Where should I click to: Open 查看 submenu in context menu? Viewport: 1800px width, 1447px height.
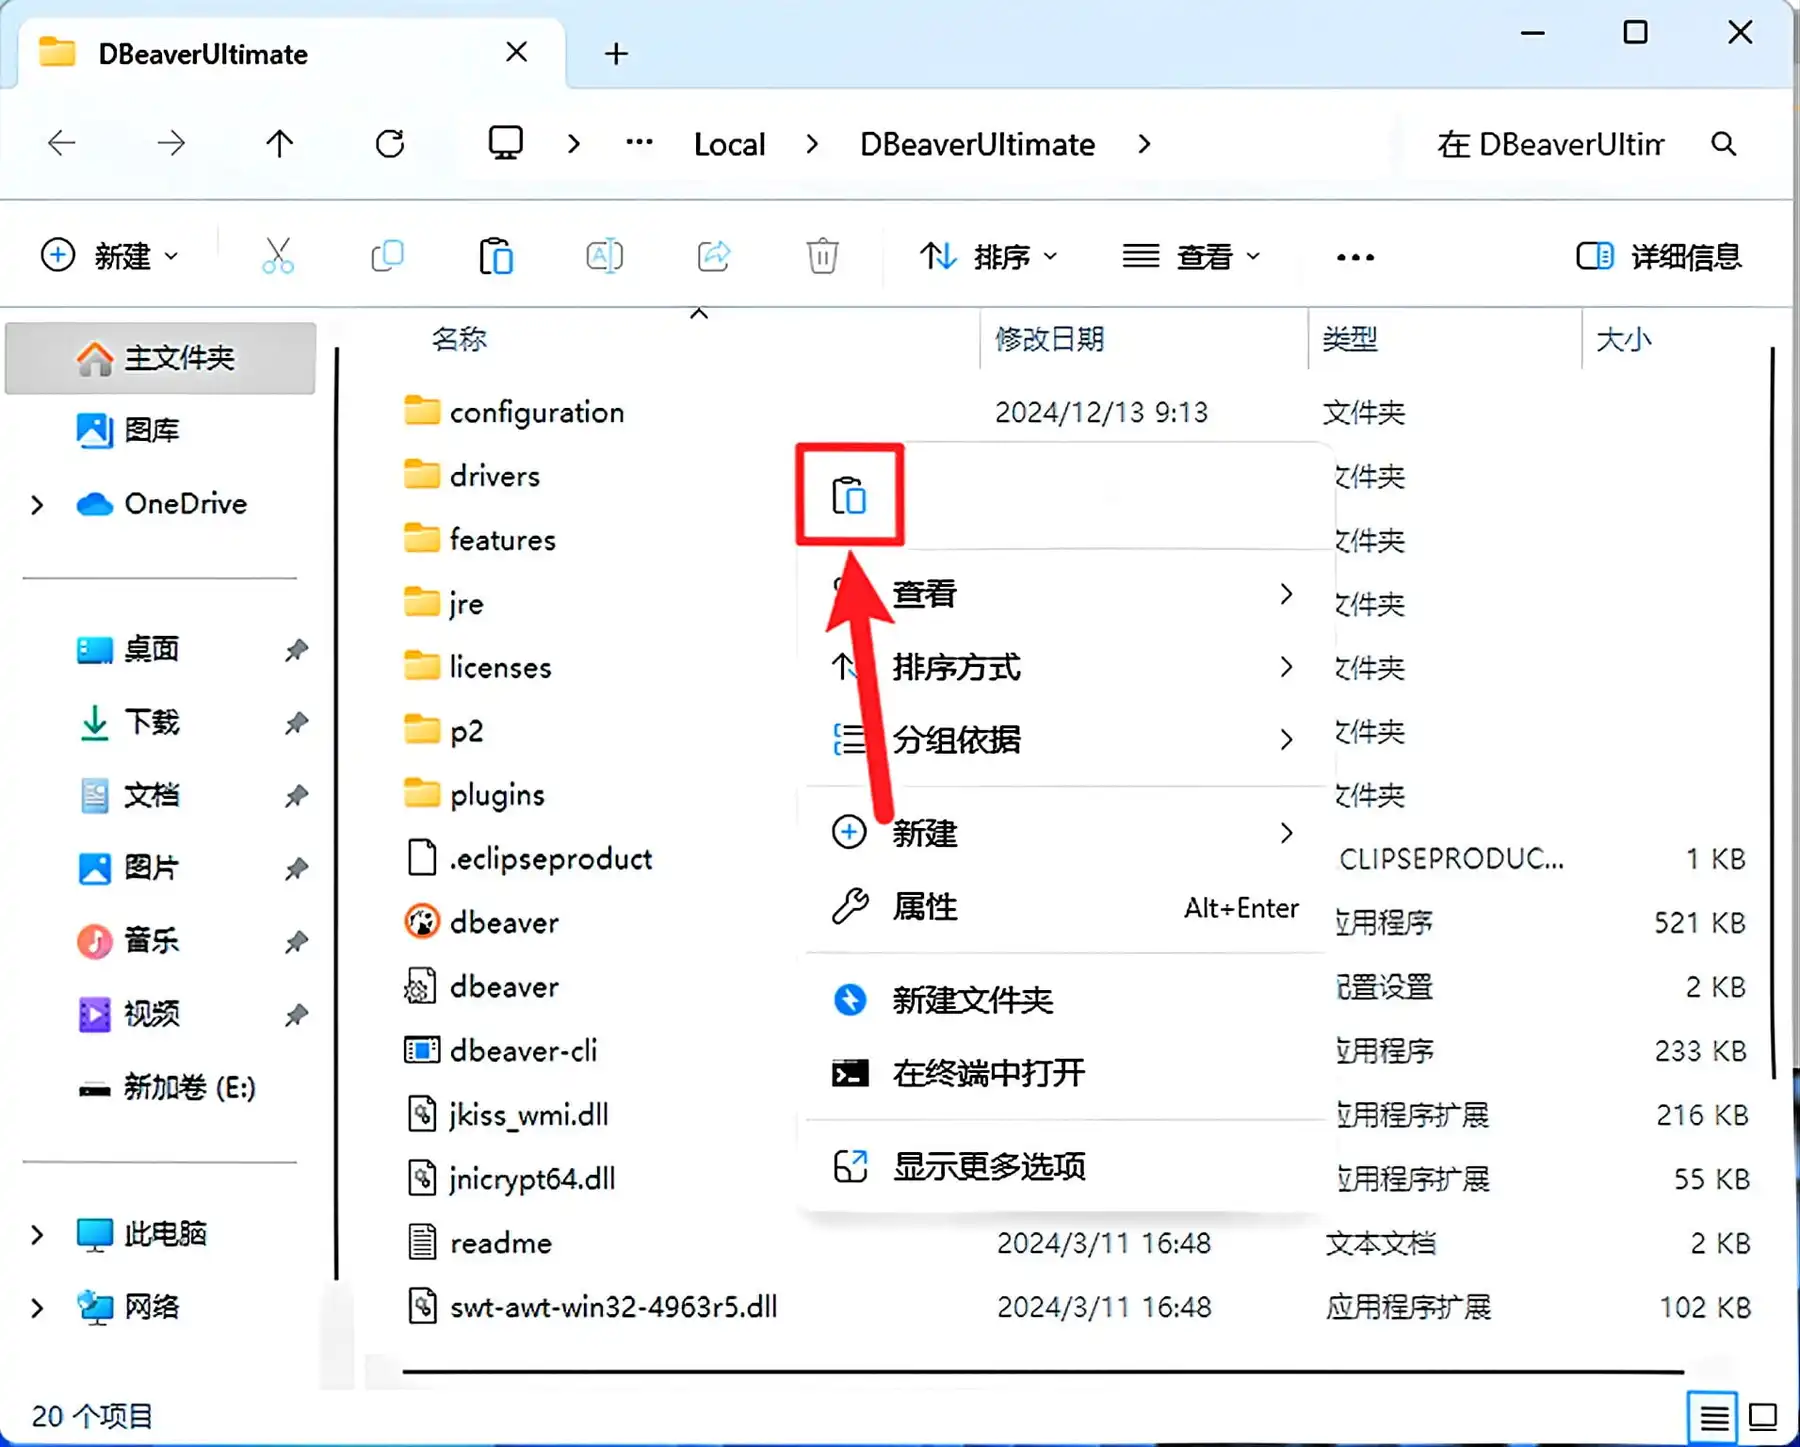[1065, 594]
